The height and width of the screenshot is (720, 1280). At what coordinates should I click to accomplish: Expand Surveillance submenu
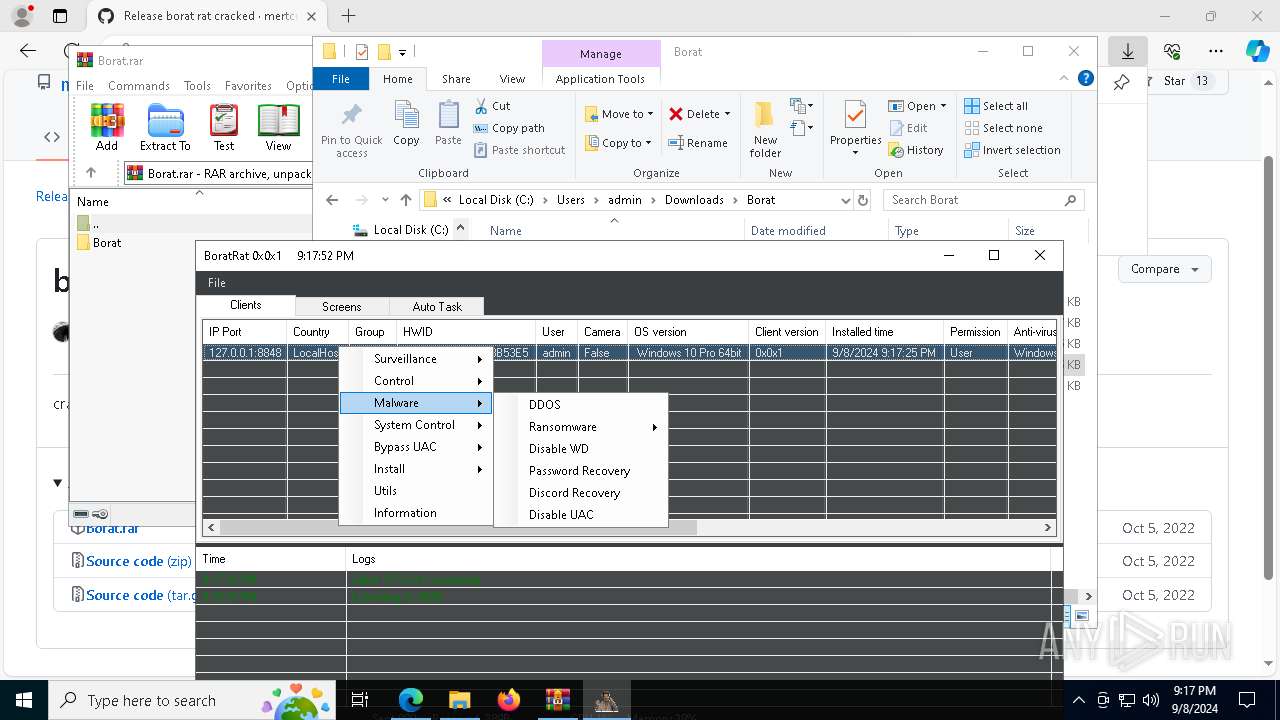coord(416,359)
